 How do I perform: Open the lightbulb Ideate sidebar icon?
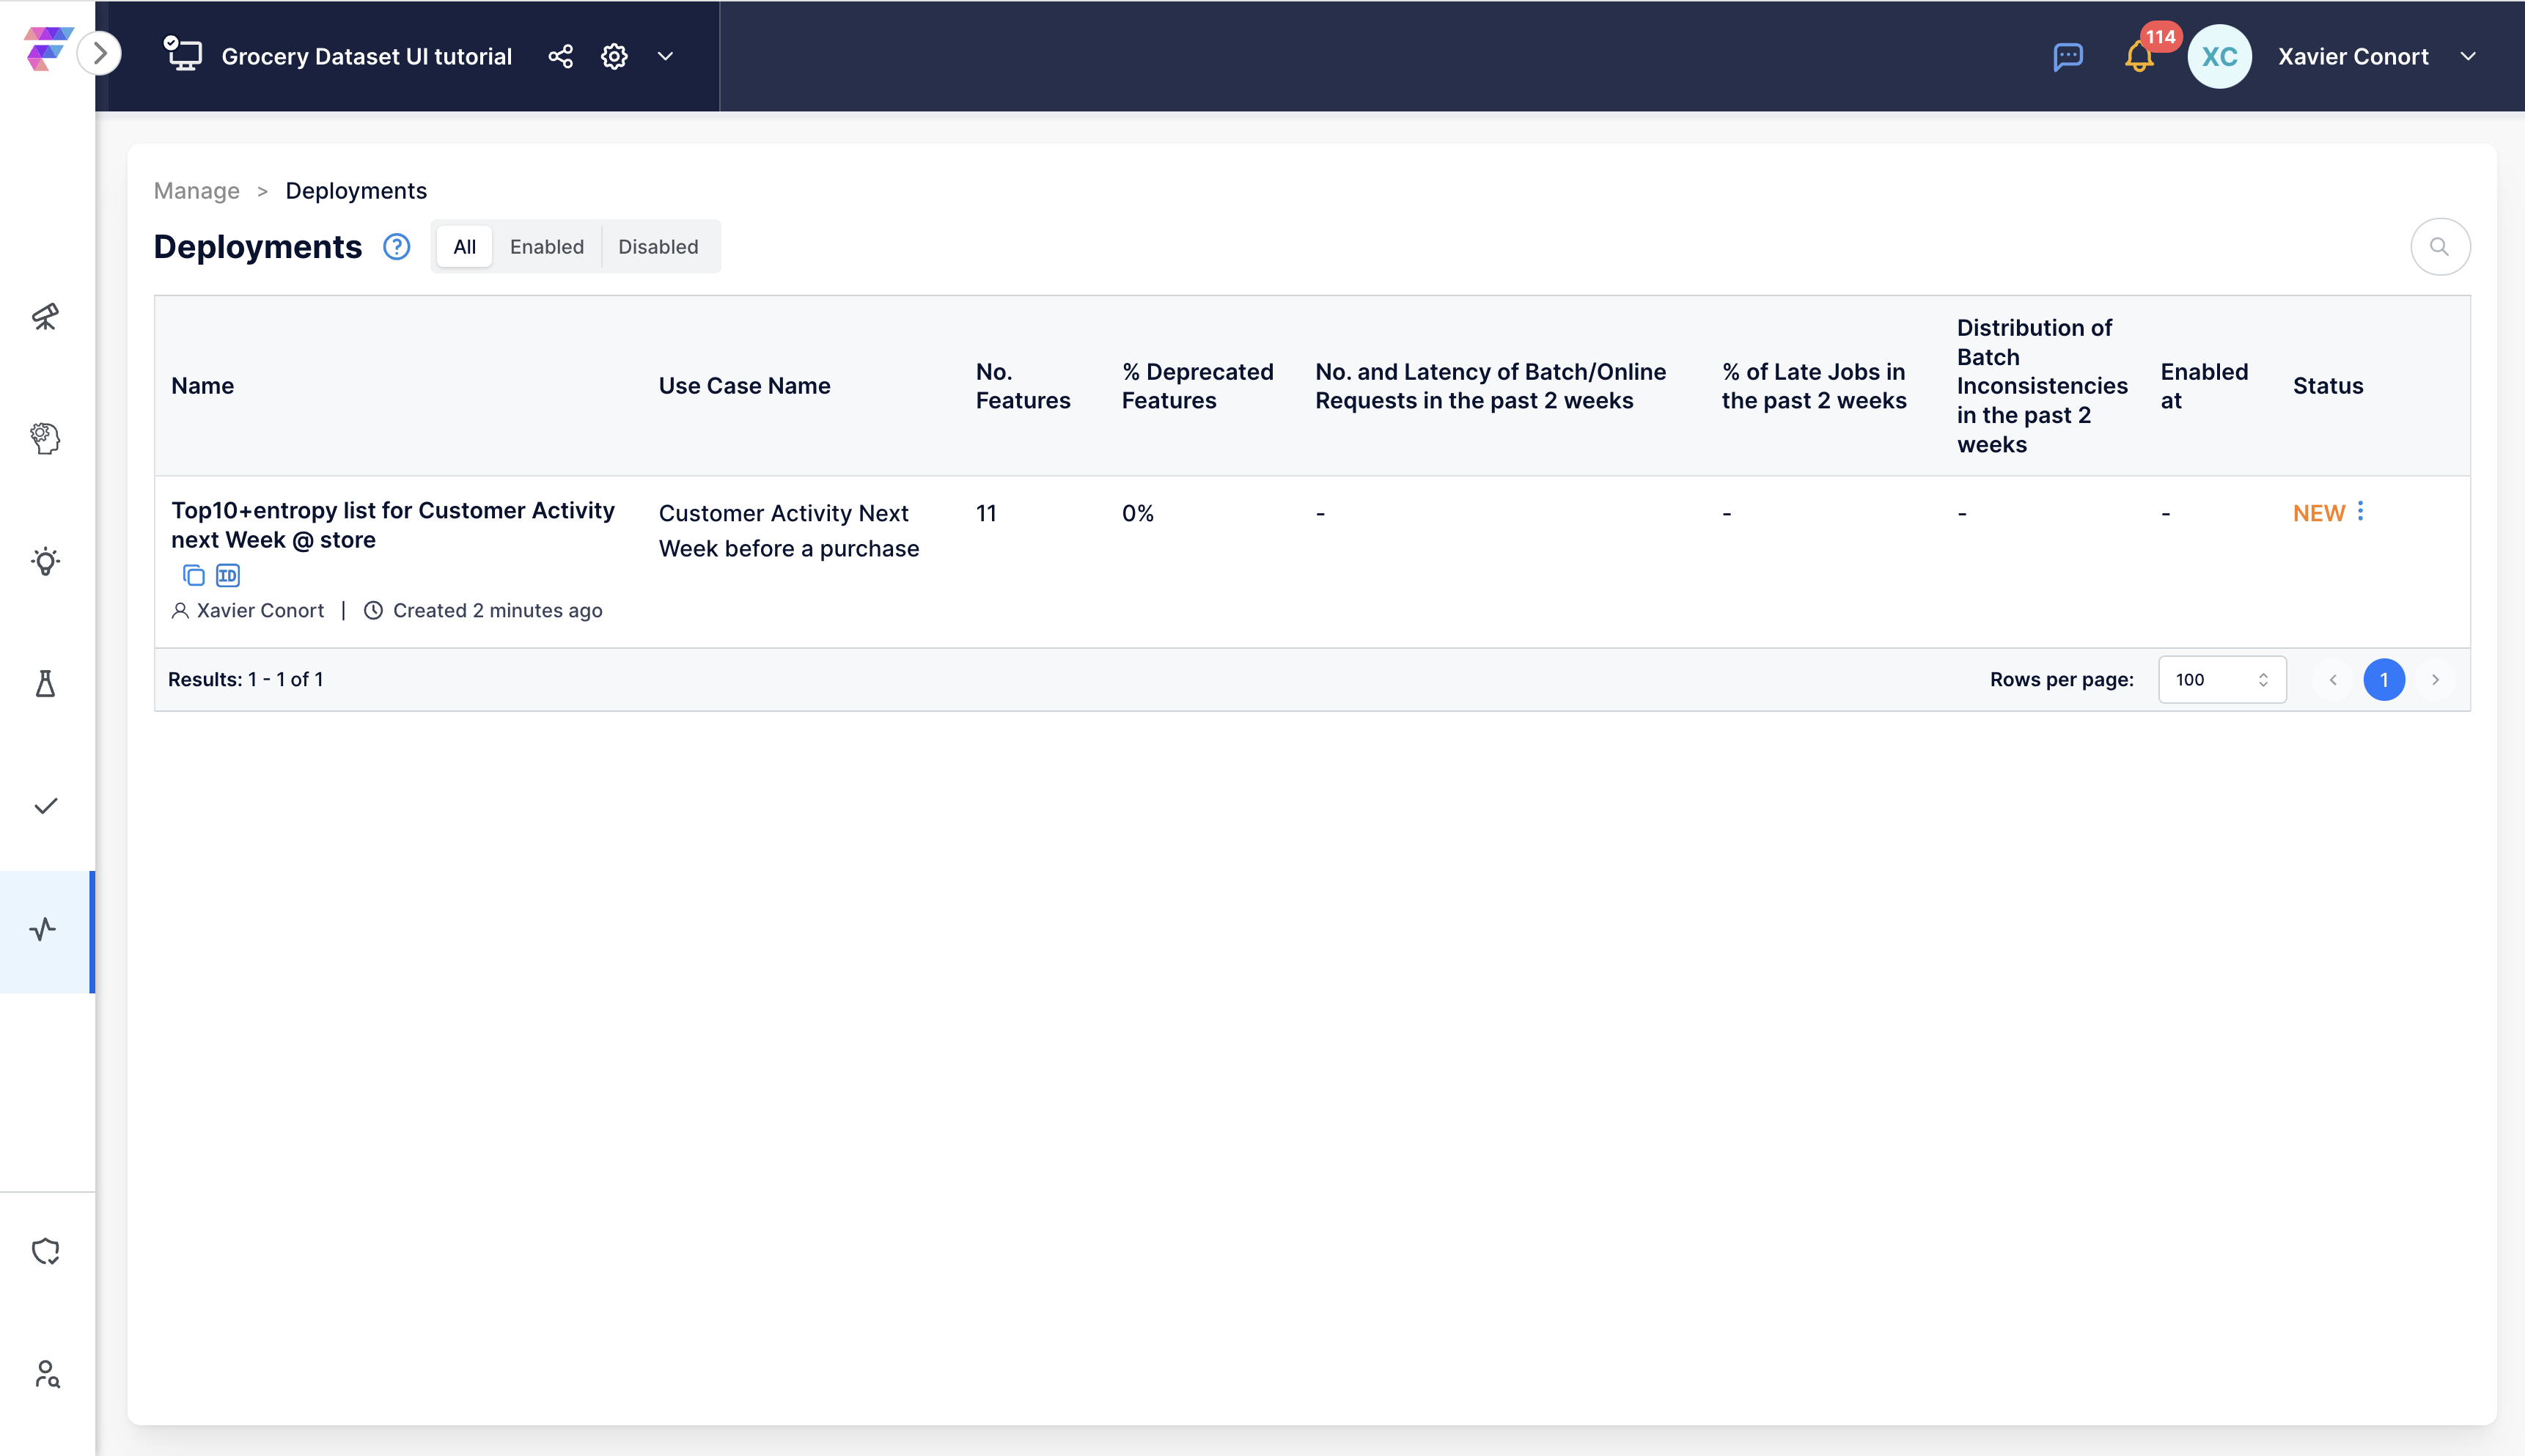click(45, 561)
